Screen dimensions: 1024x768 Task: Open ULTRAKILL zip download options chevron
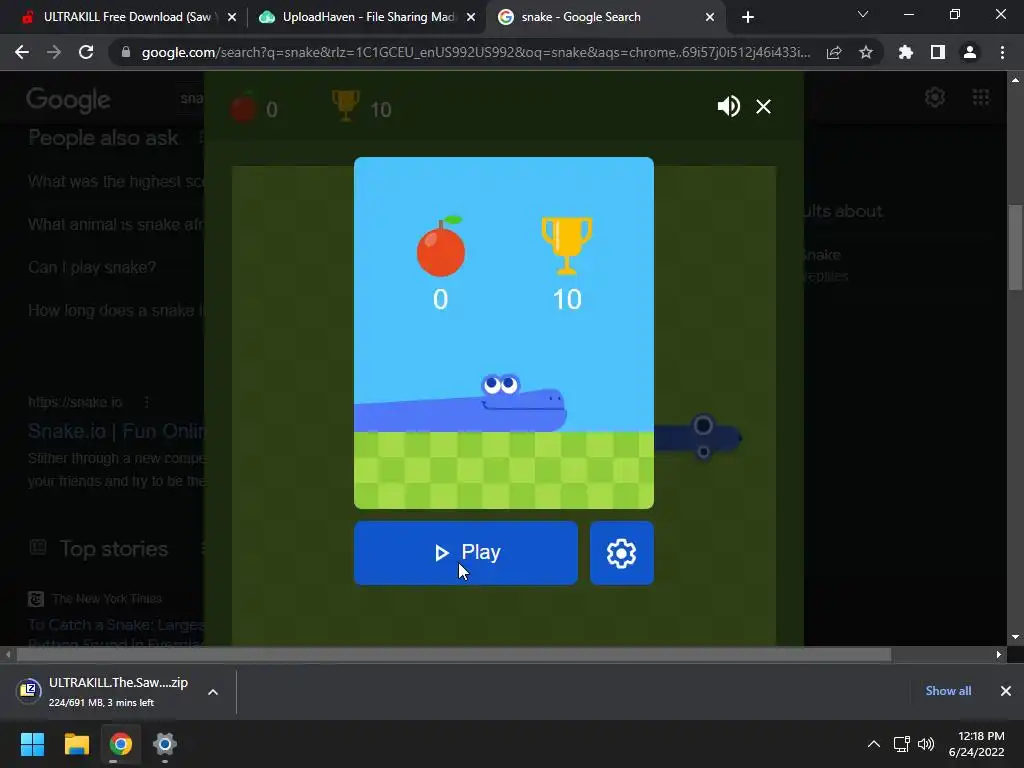(x=213, y=692)
